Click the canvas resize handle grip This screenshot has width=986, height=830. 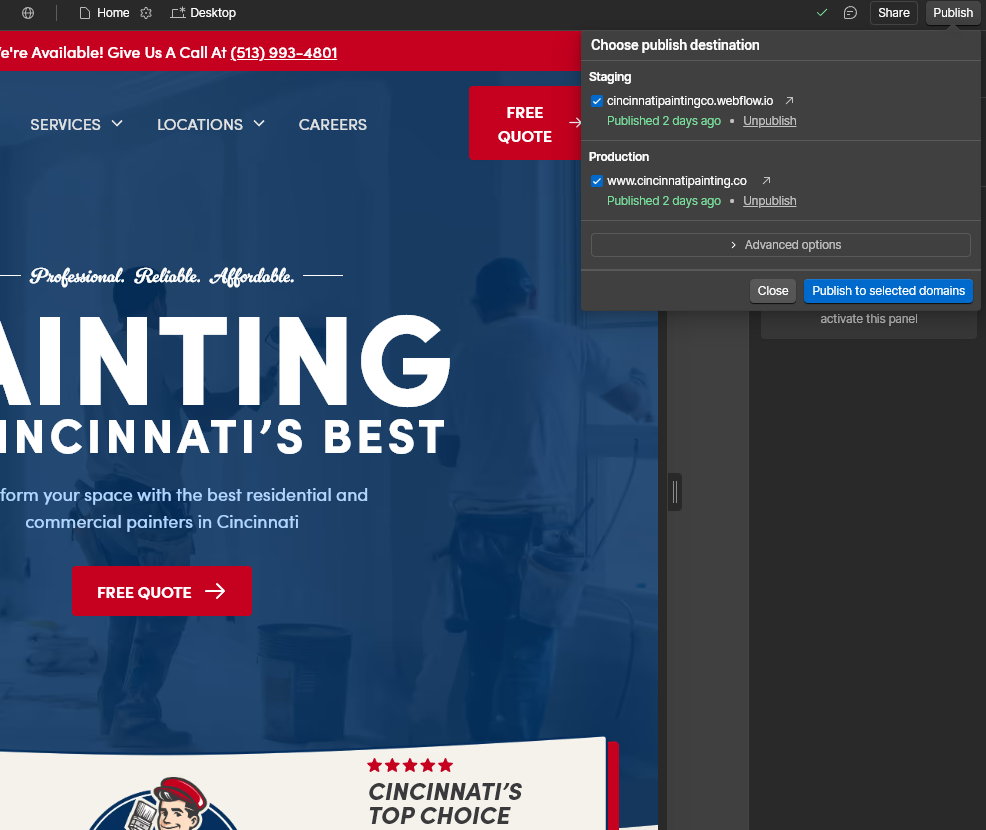coord(675,492)
